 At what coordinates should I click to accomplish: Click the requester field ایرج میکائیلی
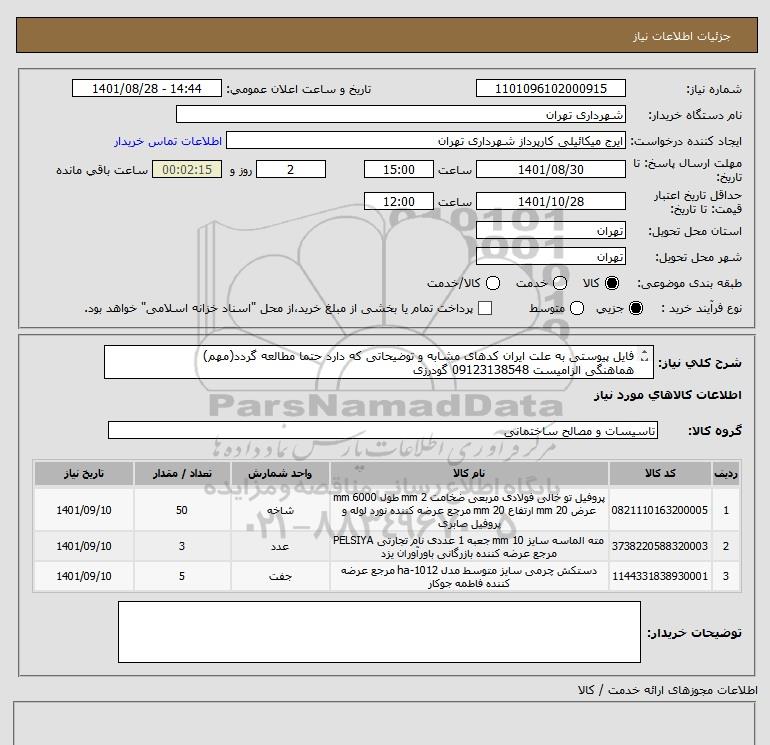(426, 140)
